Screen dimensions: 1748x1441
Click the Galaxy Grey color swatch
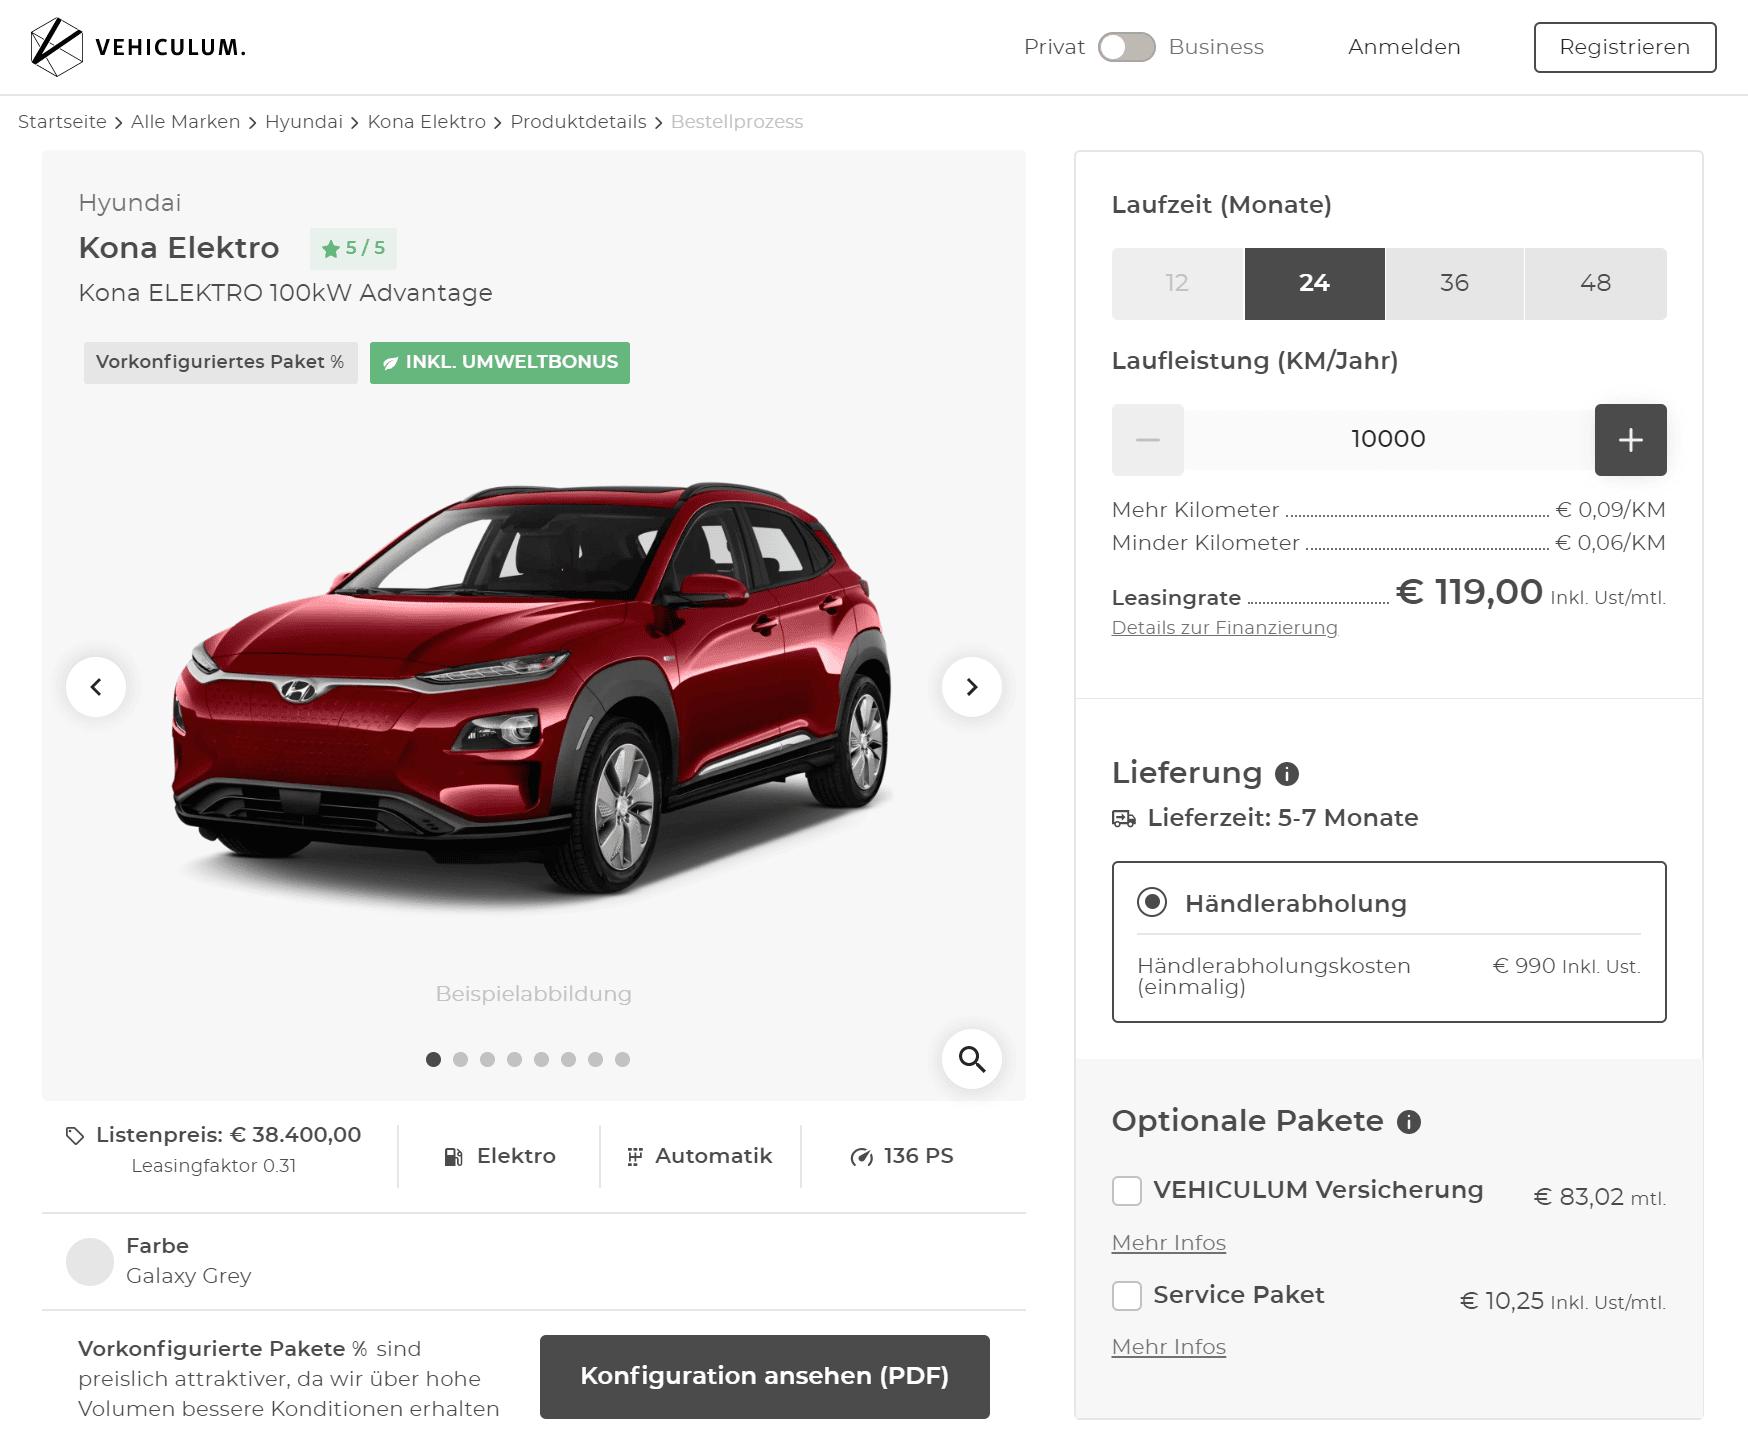point(90,1262)
